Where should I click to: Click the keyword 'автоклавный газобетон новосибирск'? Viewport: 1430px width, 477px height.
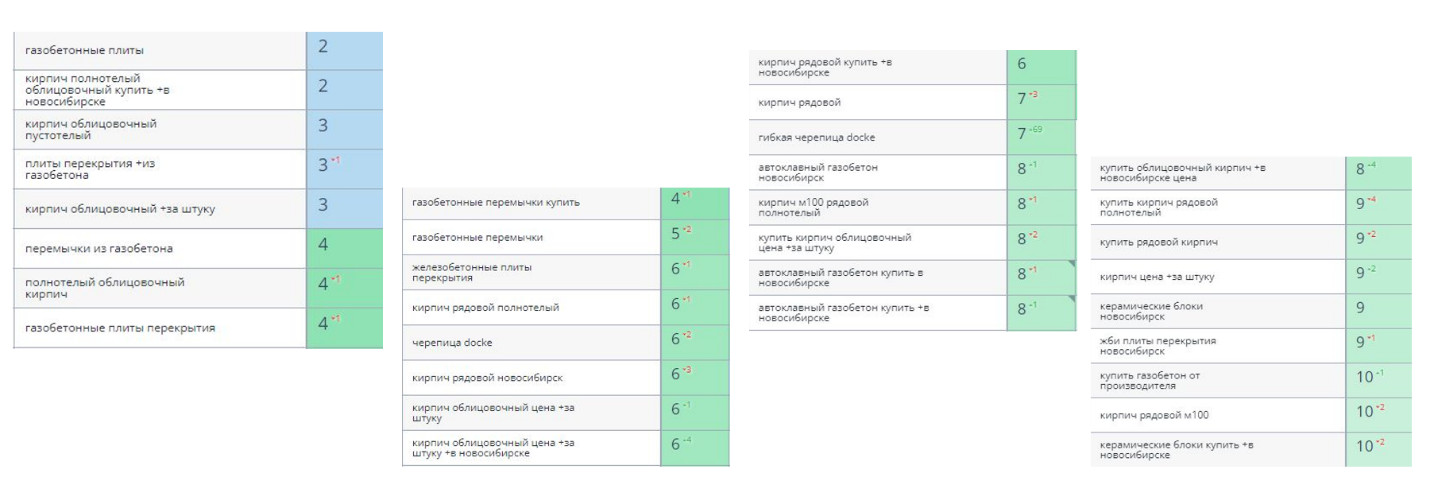tap(818, 172)
